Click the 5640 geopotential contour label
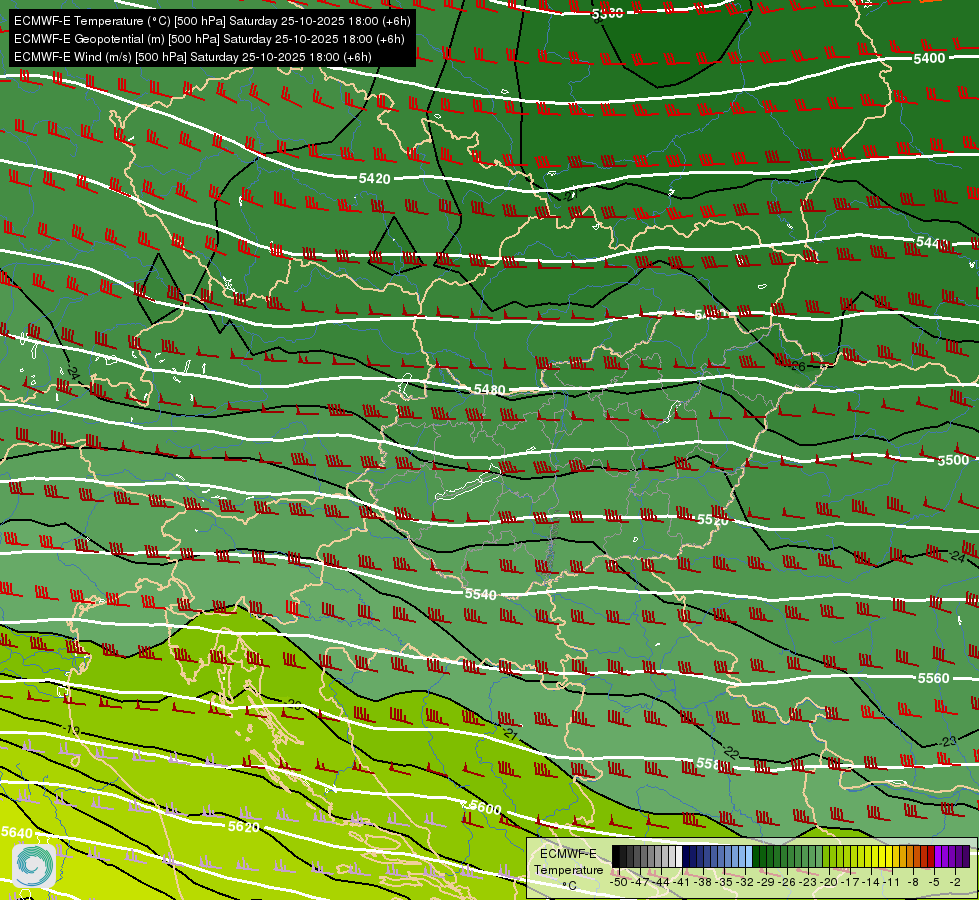The image size is (979, 900). (x=17, y=833)
